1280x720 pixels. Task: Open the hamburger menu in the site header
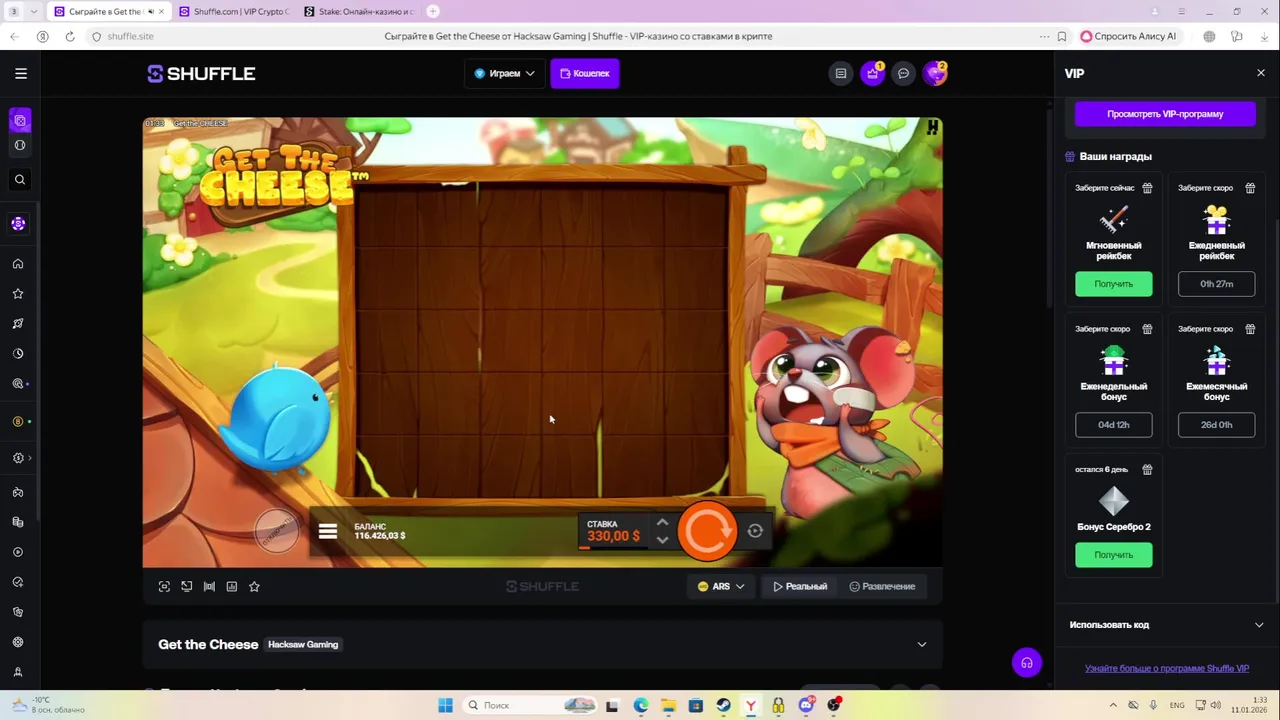(x=21, y=73)
